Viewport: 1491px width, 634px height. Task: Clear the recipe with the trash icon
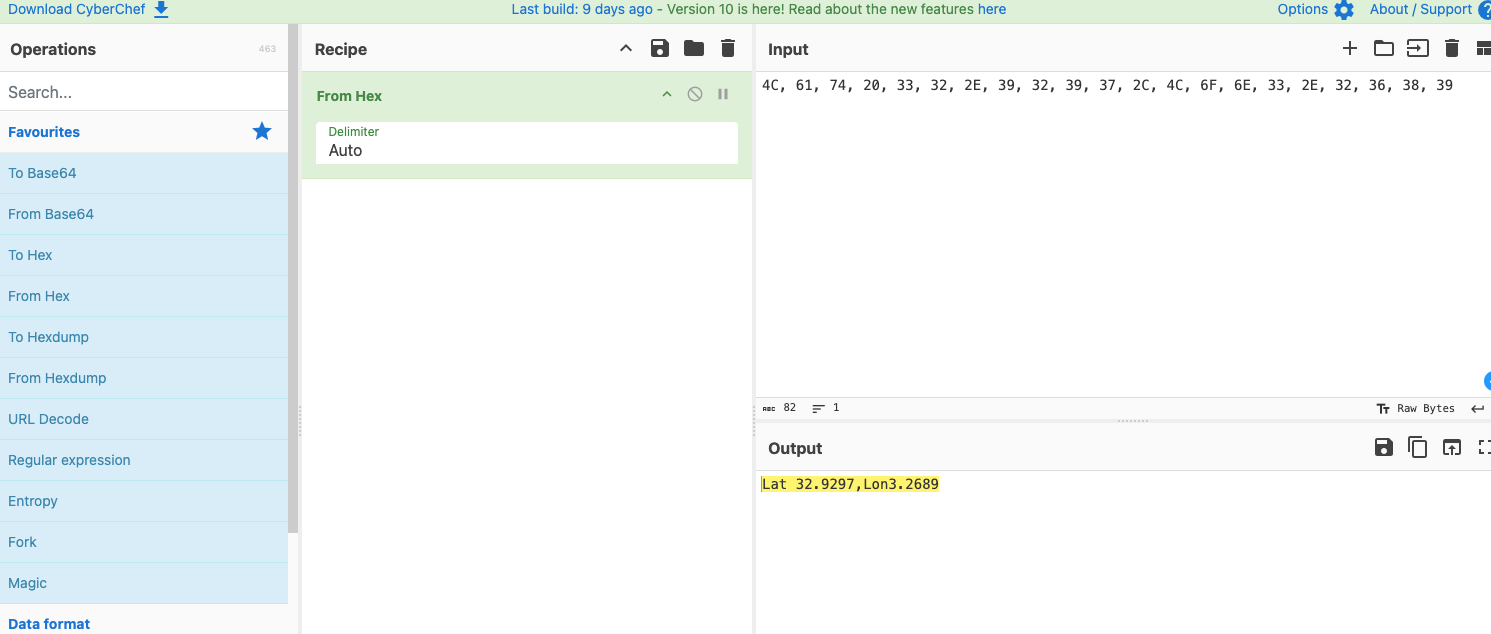click(x=728, y=49)
